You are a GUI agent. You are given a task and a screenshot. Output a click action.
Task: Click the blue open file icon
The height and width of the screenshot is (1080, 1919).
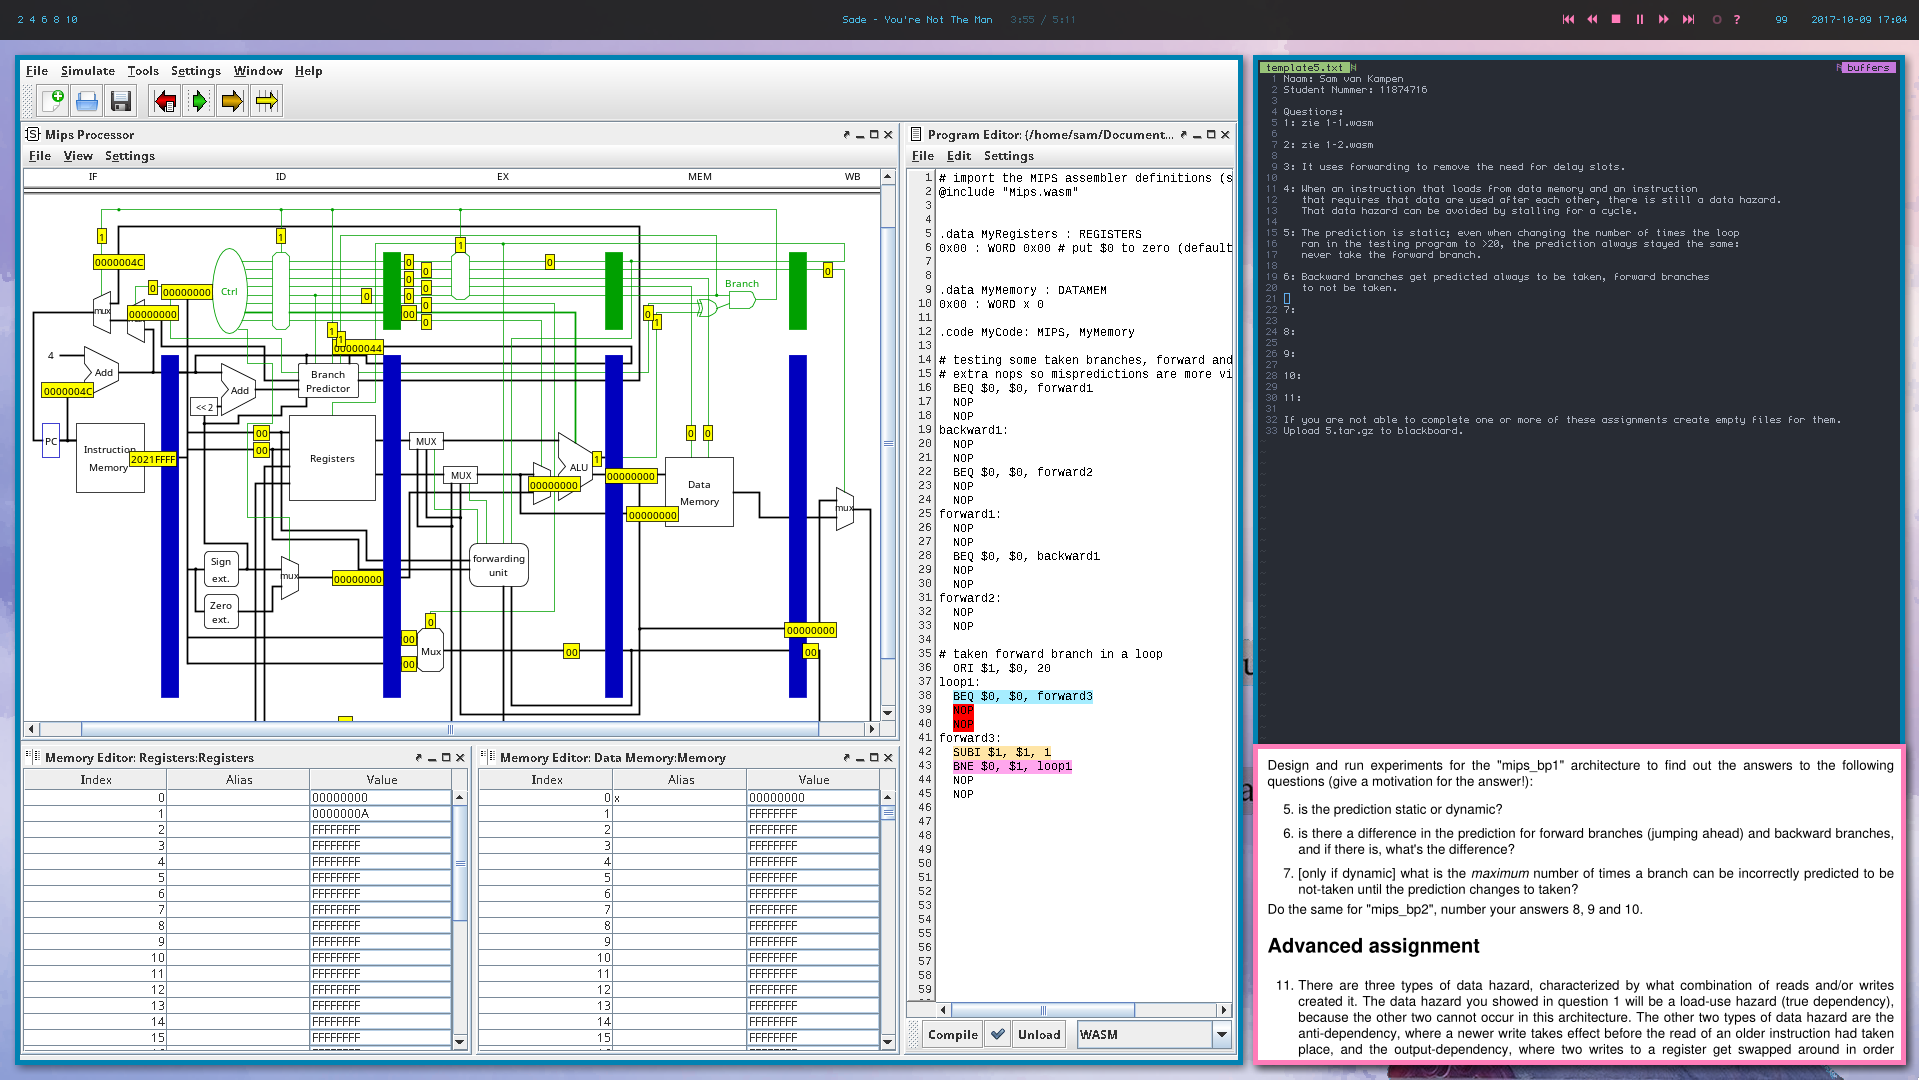87,101
